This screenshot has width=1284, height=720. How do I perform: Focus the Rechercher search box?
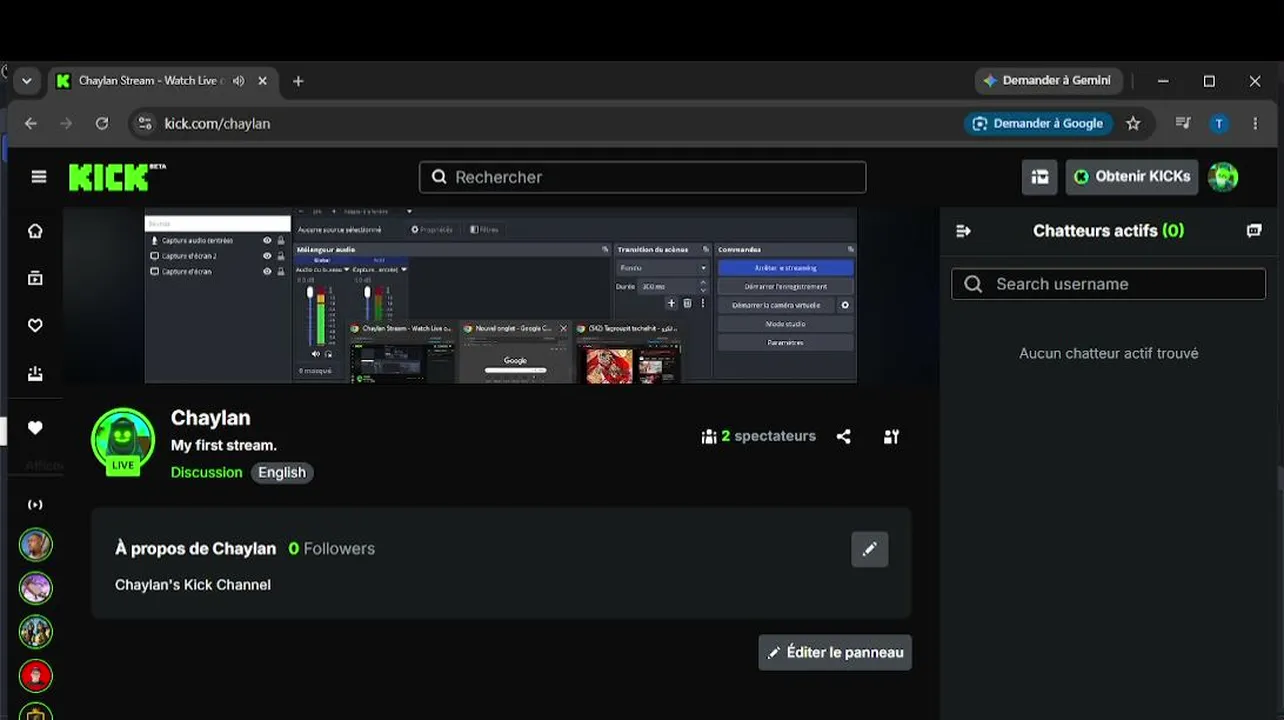coord(643,177)
